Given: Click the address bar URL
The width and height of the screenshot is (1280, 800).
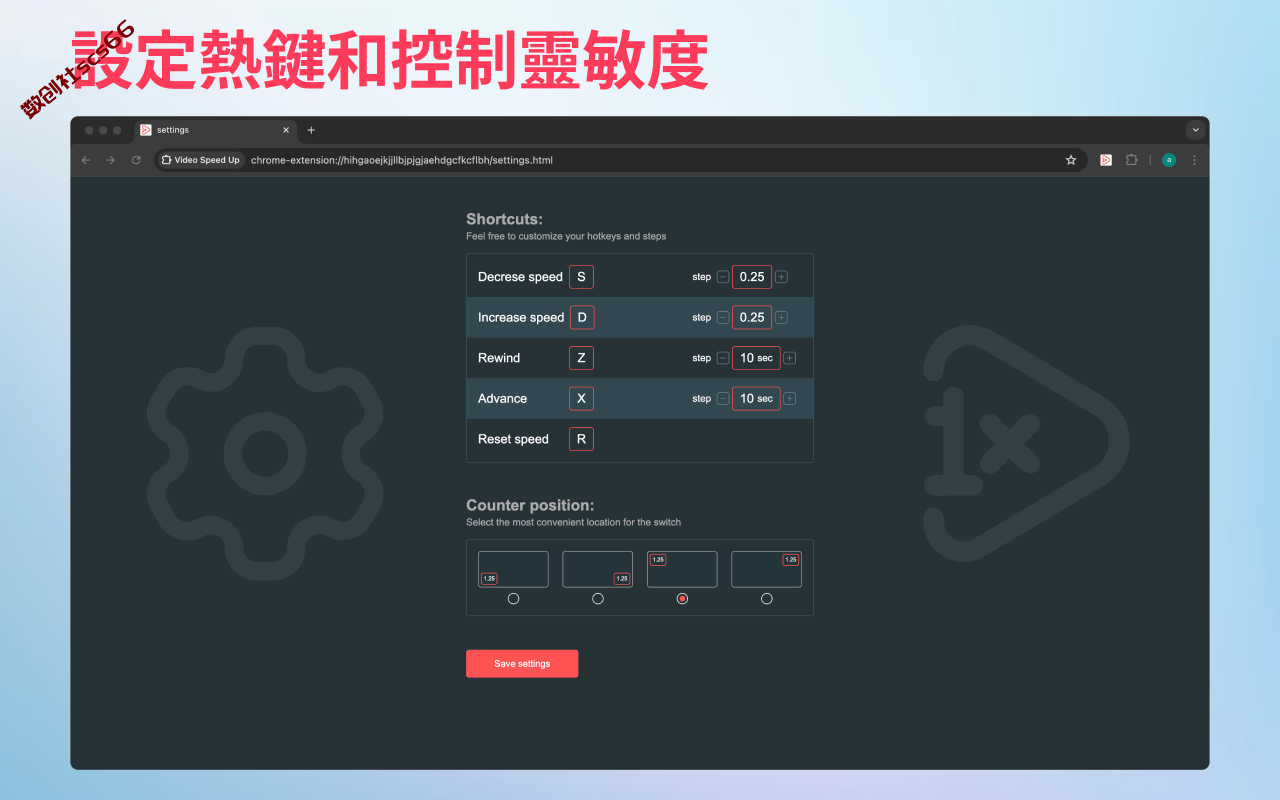Looking at the screenshot, I should [401, 160].
